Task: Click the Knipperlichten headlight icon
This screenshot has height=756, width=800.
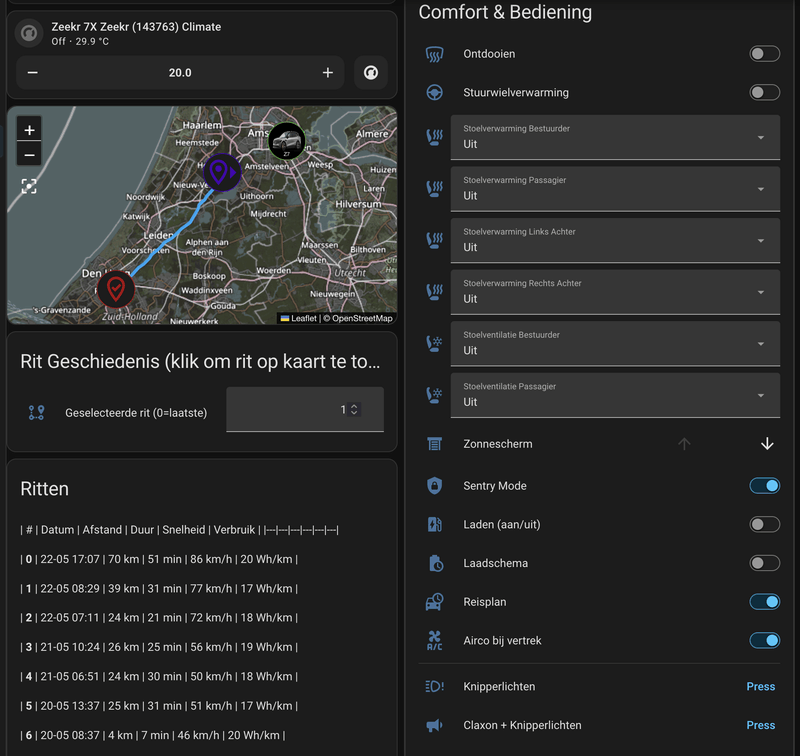Action: click(x=434, y=687)
